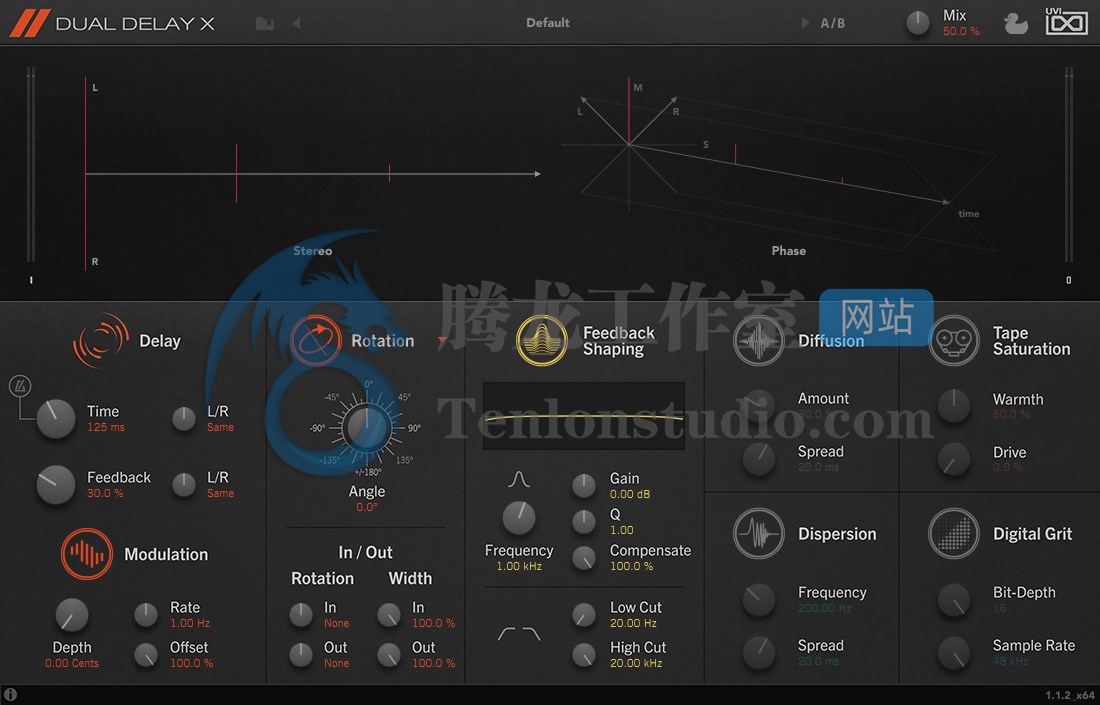Screen dimensions: 1100x705
Task: Click the version text "1.1.2_x64"
Action: 1070,695
